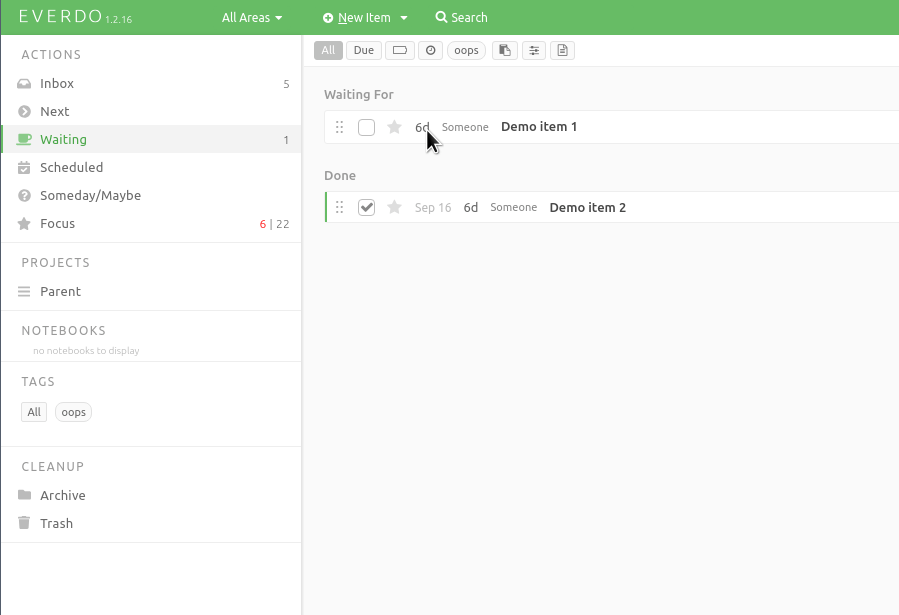Image resolution: width=899 pixels, height=615 pixels.
Task: Open the Trash in Cleanup section
Action: click(x=56, y=523)
